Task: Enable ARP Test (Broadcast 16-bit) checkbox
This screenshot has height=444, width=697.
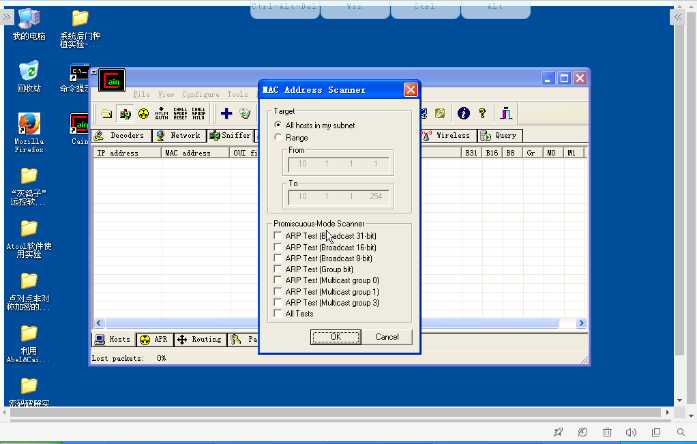Action: pyautogui.click(x=277, y=247)
